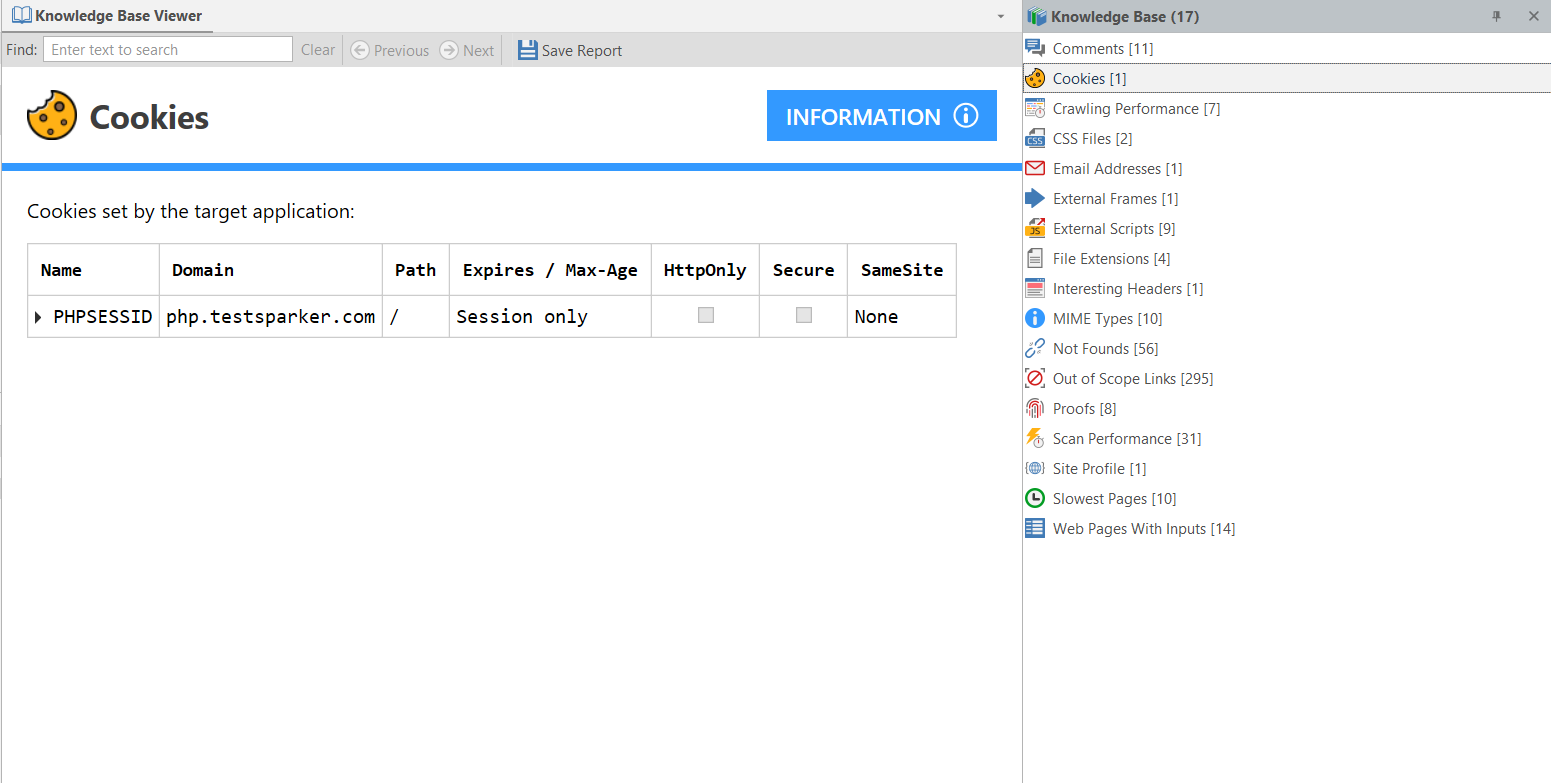The image size is (1551, 783).
Task: Open the Site Profile icon
Action: pos(1035,468)
